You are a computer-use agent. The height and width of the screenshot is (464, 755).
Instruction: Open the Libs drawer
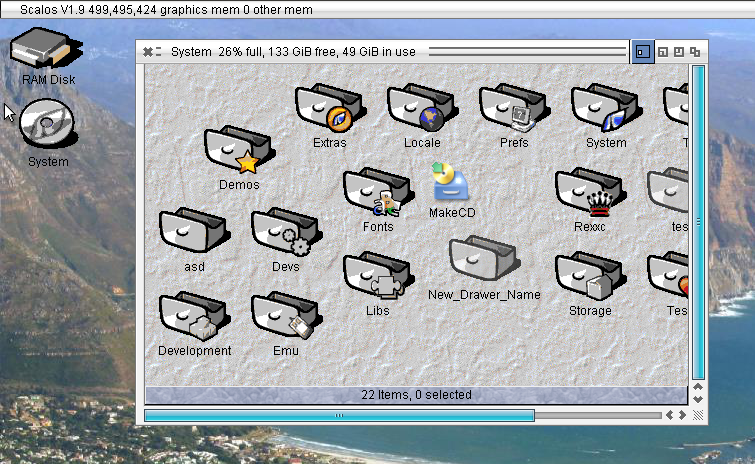(377, 278)
